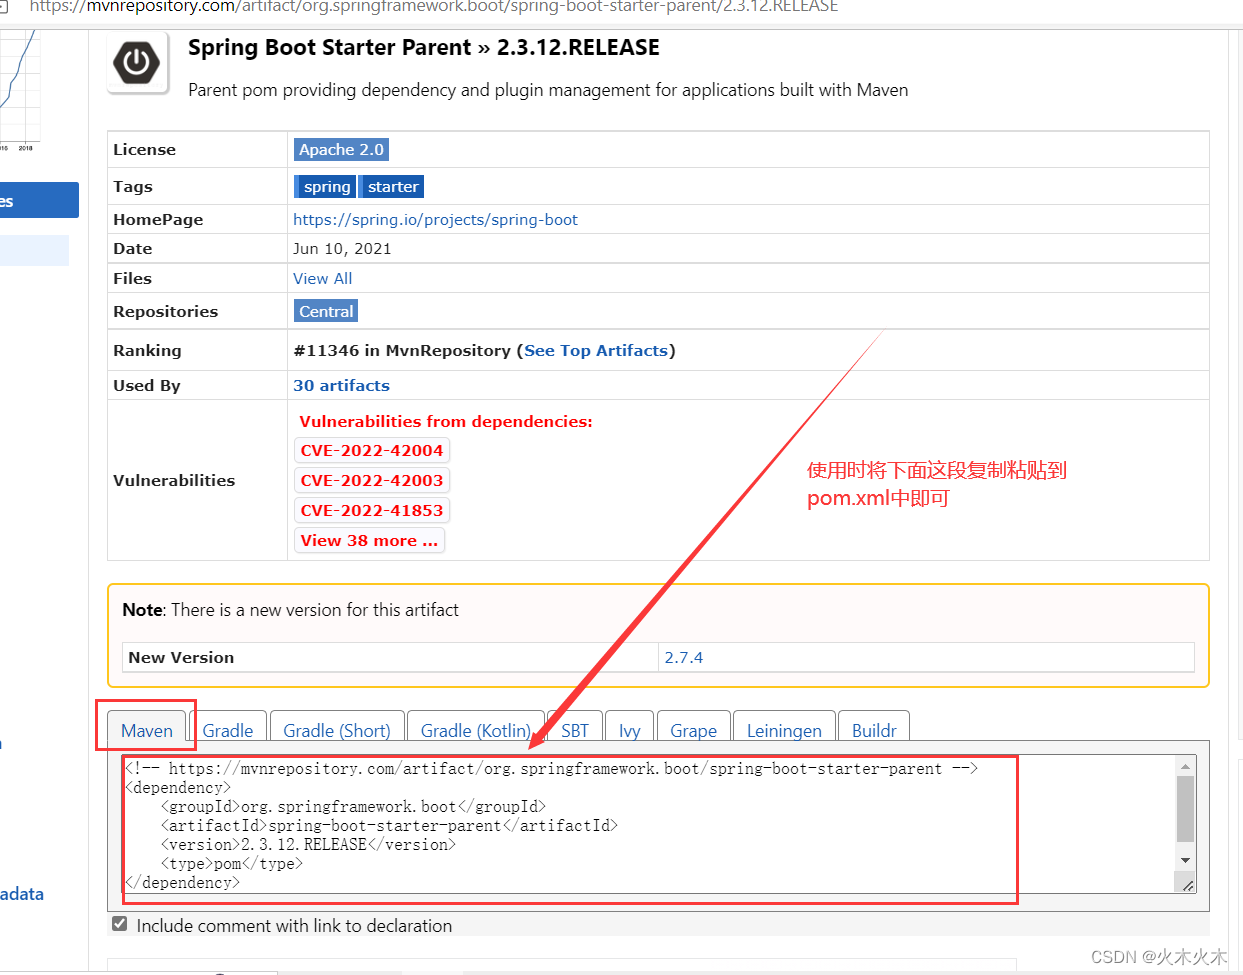Switch to the Leiningen tab
This screenshot has height=975, width=1243.
point(784,730)
